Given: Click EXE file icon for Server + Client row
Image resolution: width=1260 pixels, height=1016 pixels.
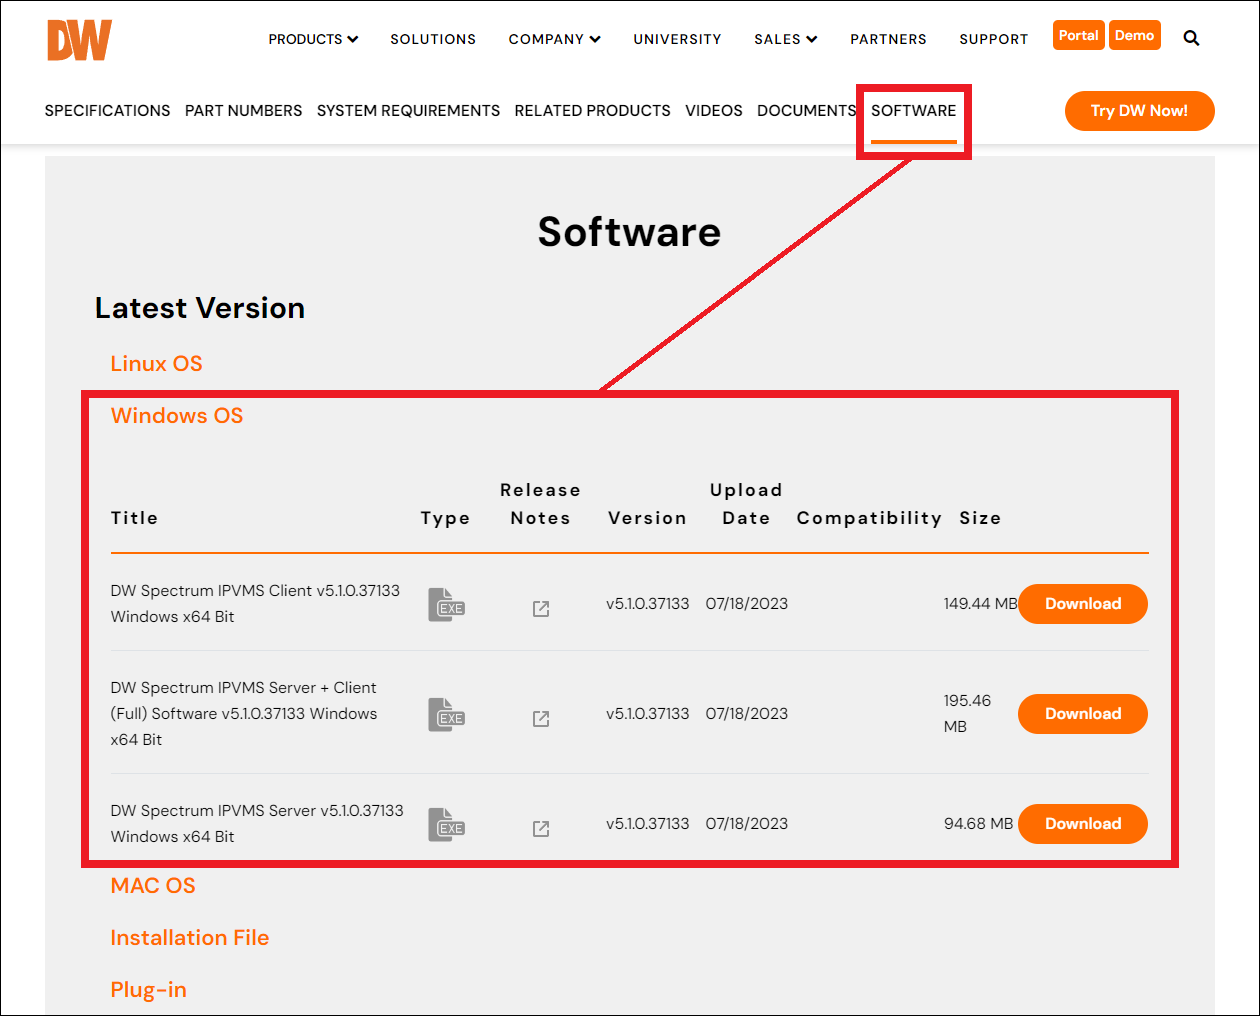Looking at the screenshot, I should tap(447, 715).
